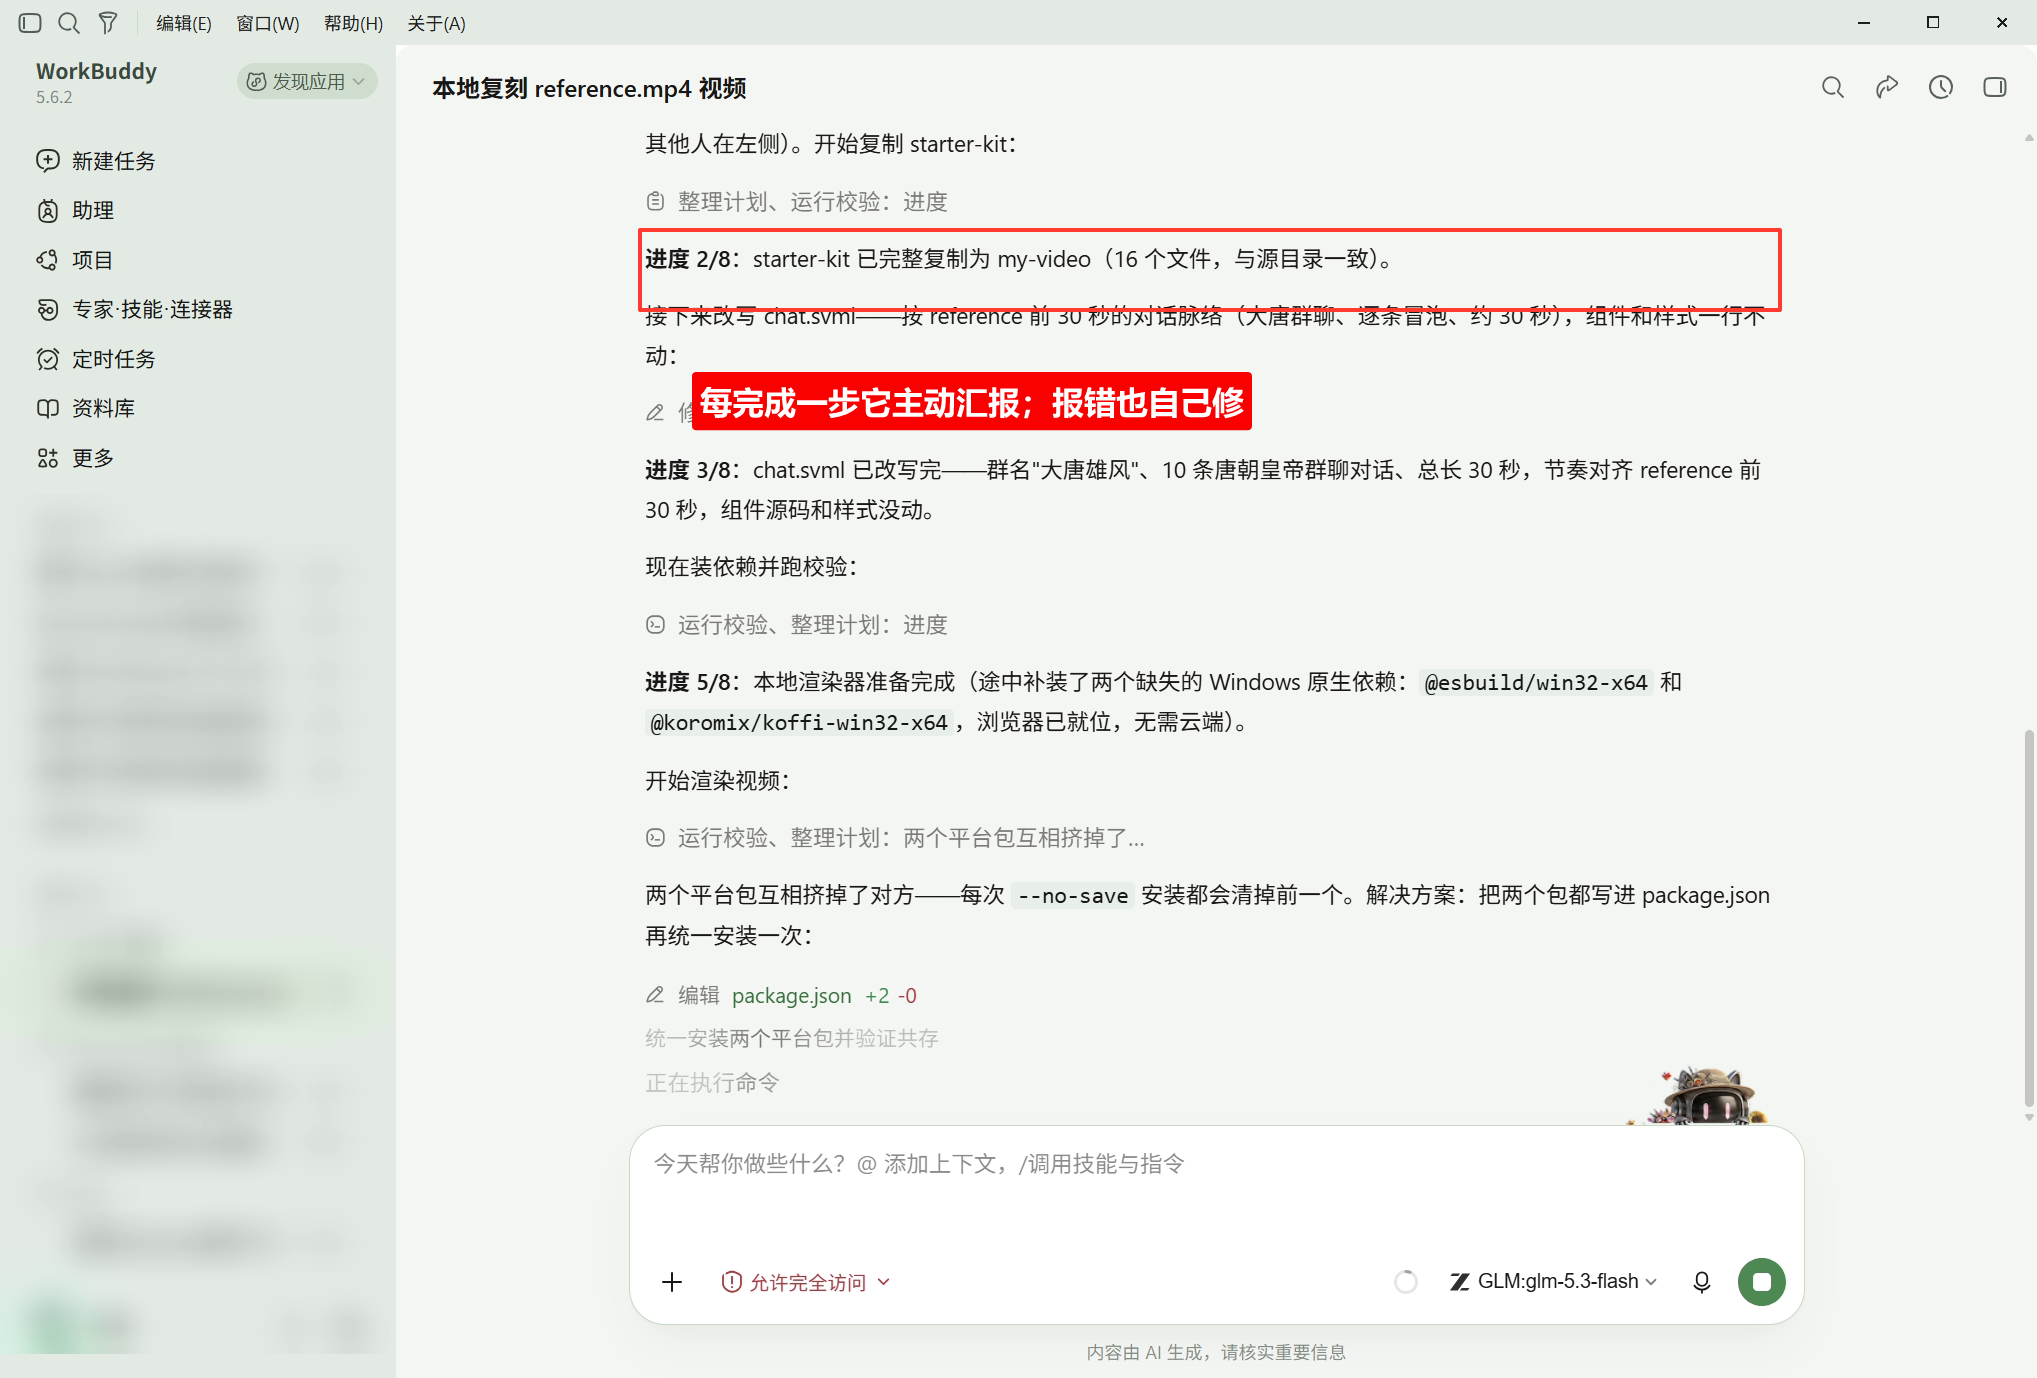Click the conversation vertical scrollbar thumb
Viewport: 2037px width, 1378px height.
pyautogui.click(x=2029, y=918)
